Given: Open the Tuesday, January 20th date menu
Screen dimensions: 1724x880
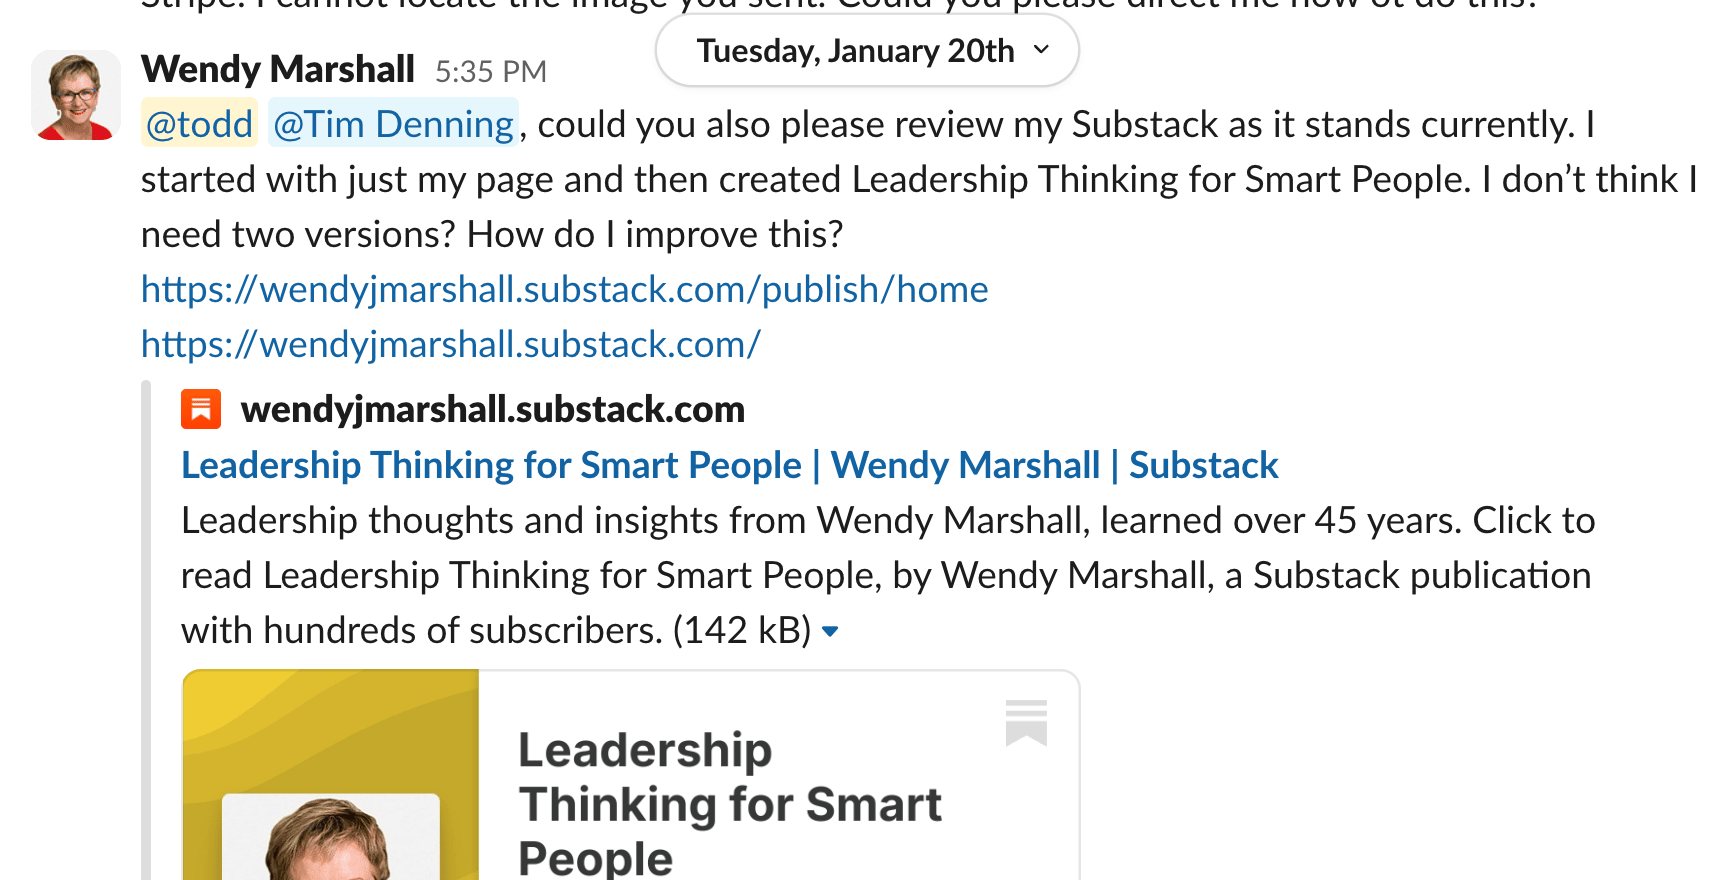Looking at the screenshot, I should (855, 51).
